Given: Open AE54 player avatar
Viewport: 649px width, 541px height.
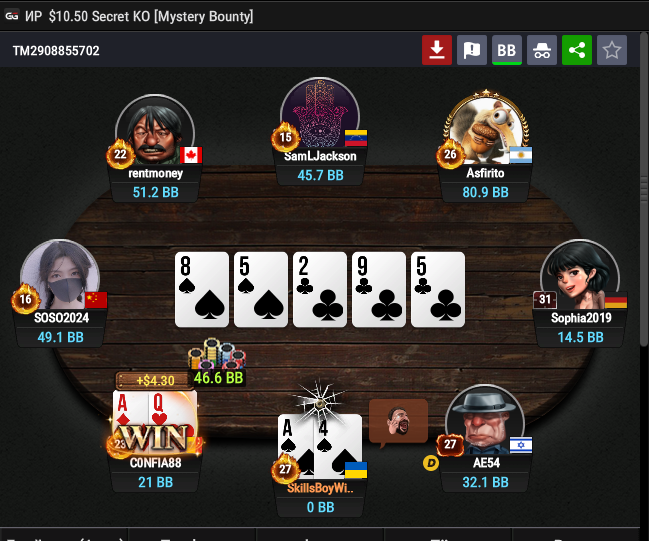Looking at the screenshot, I should [485, 419].
